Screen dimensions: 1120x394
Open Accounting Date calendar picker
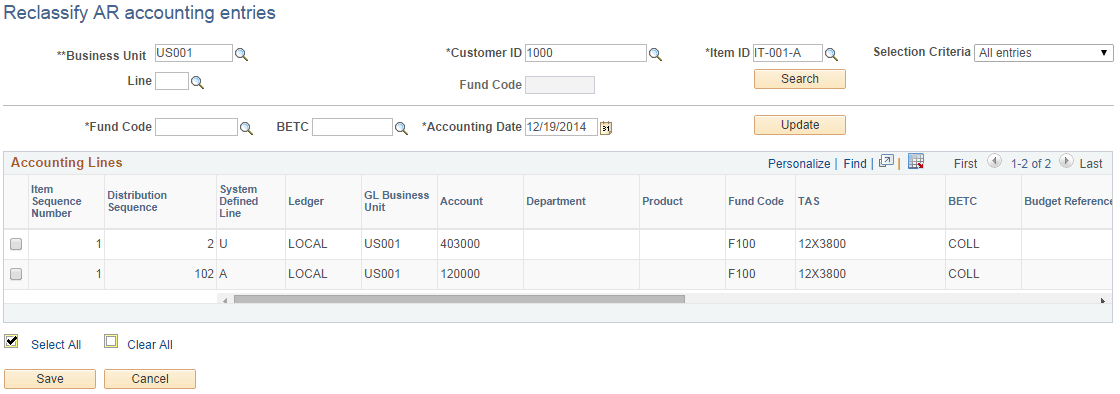[x=606, y=128]
